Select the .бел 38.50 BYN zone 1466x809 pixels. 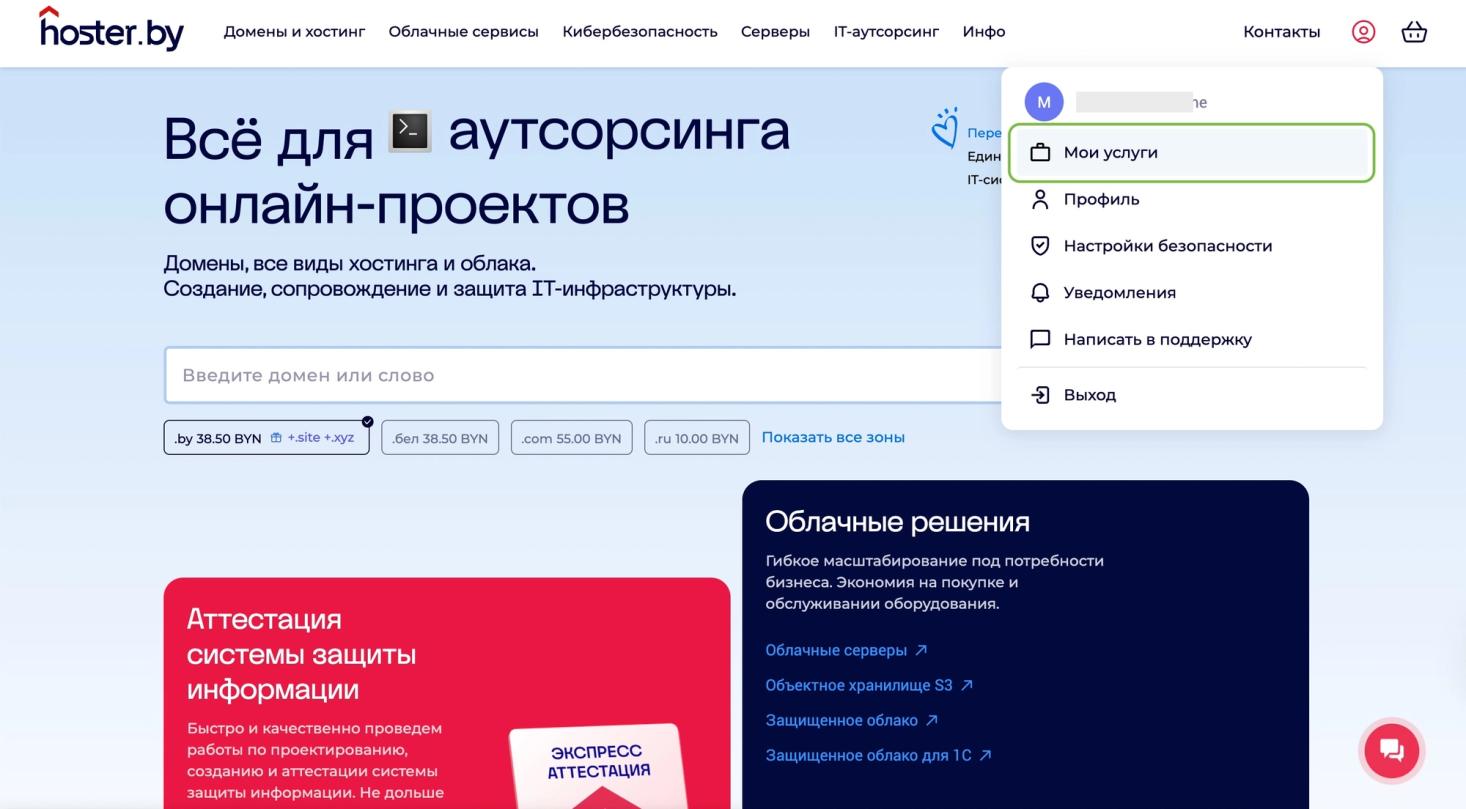pyautogui.click(x=440, y=438)
